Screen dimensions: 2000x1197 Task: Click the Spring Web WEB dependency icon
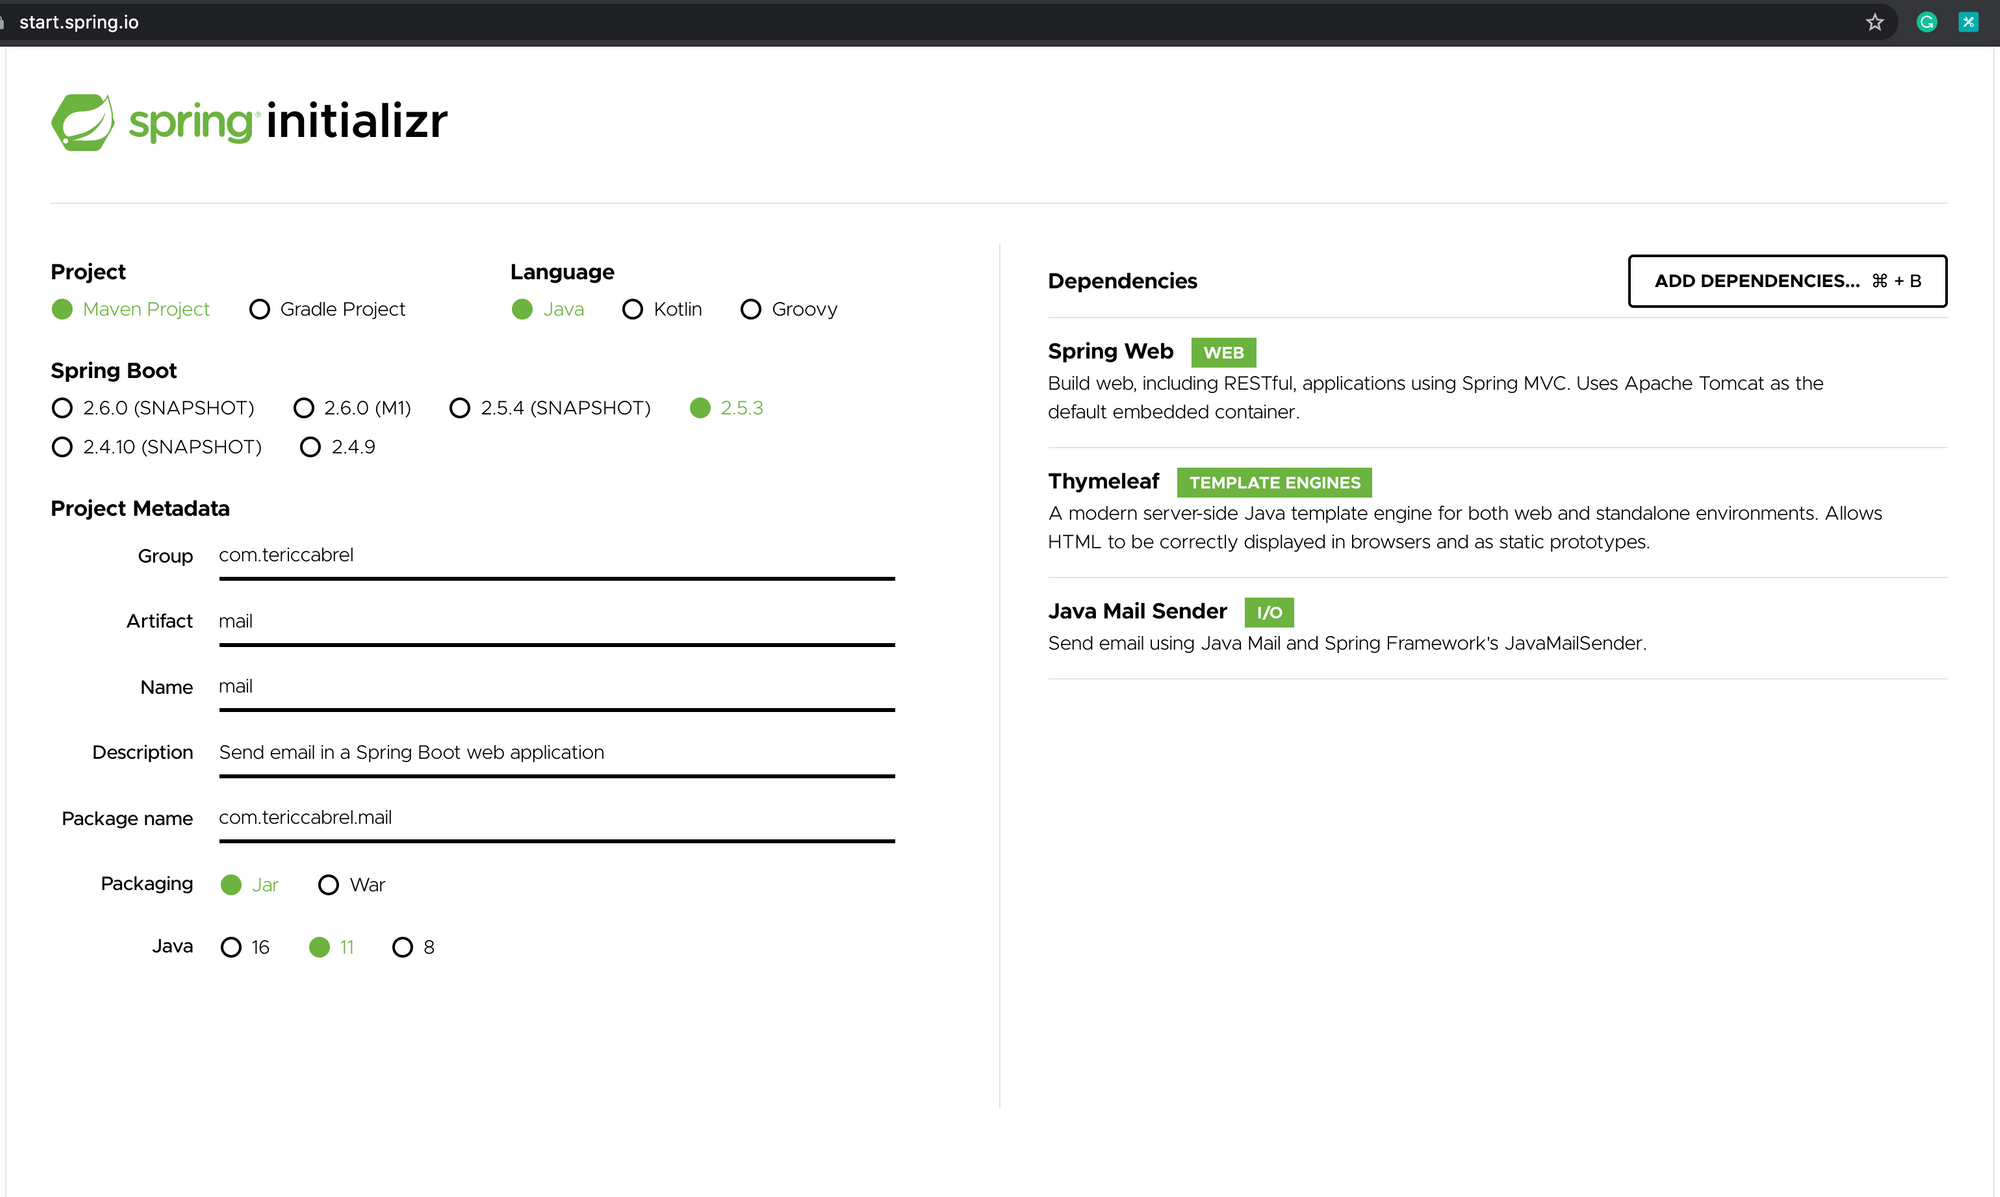[x=1222, y=352]
